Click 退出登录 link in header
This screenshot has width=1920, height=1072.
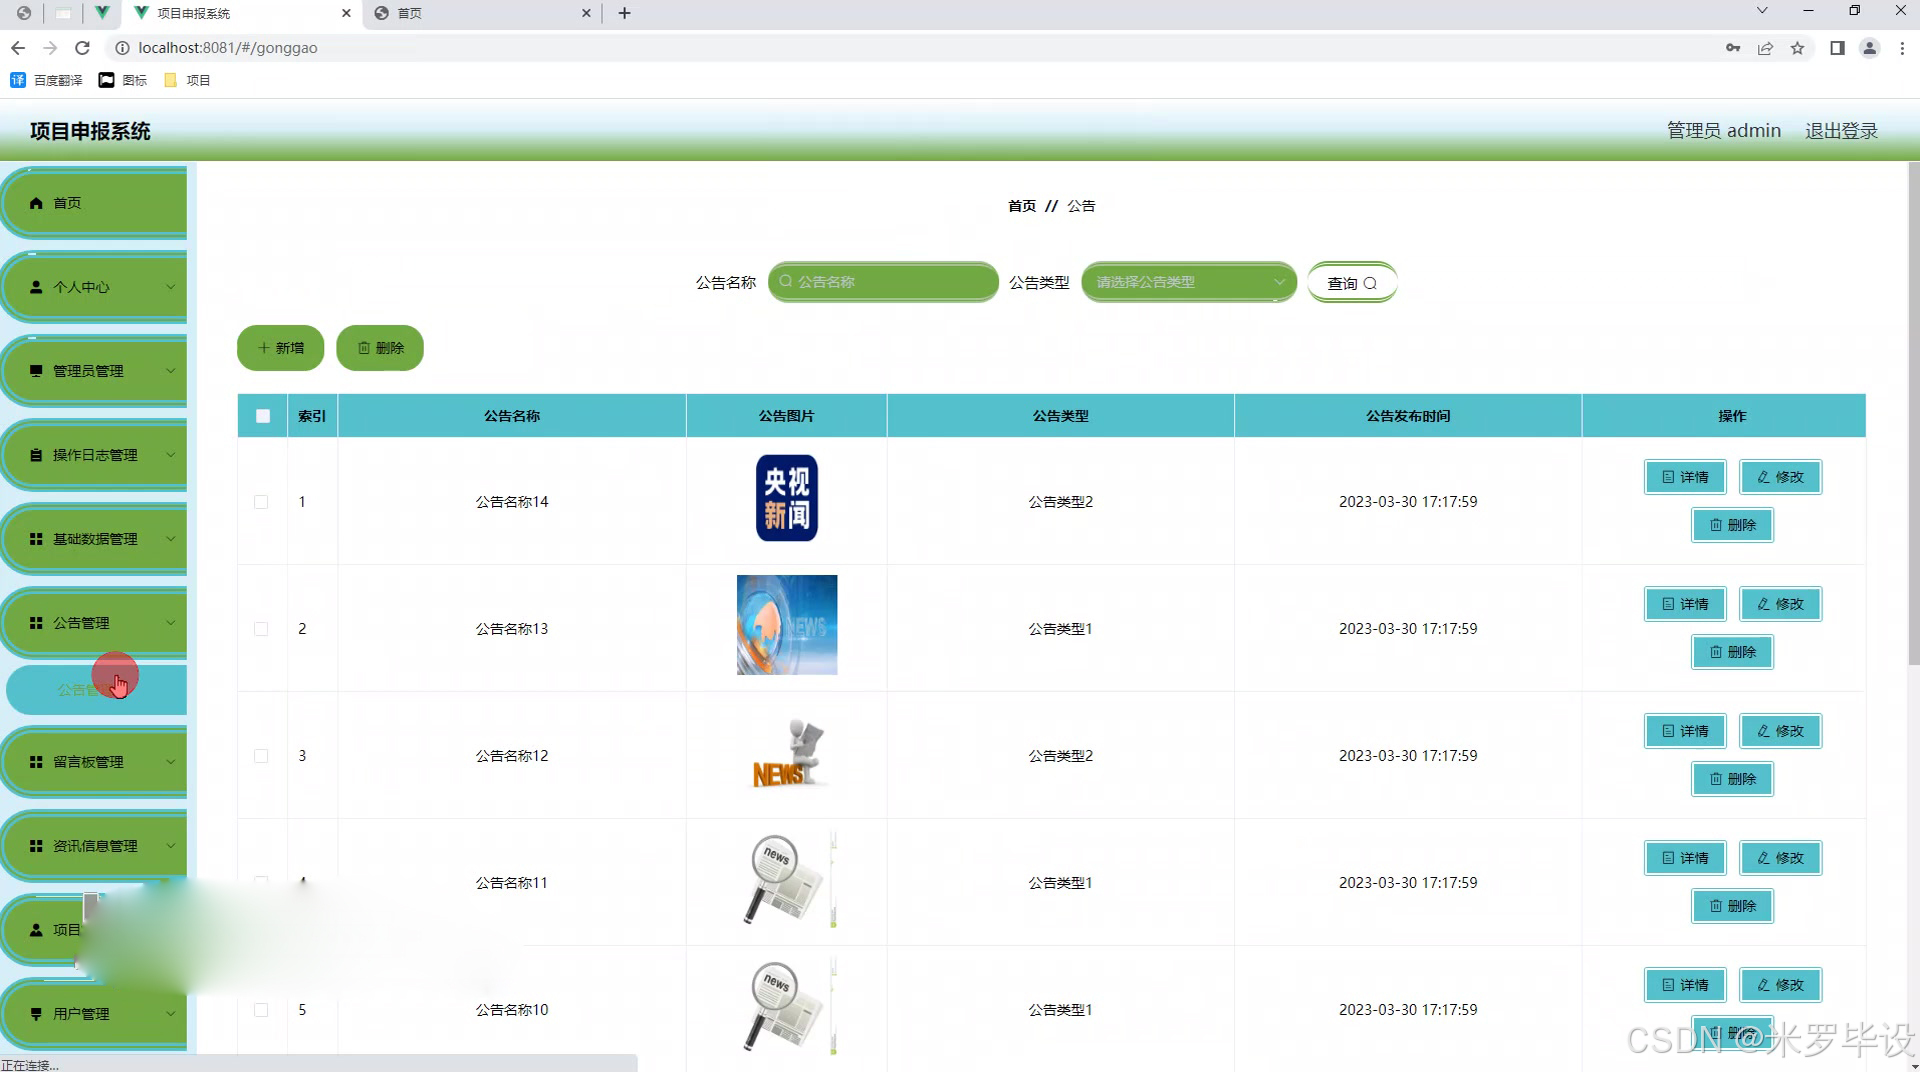(1841, 131)
